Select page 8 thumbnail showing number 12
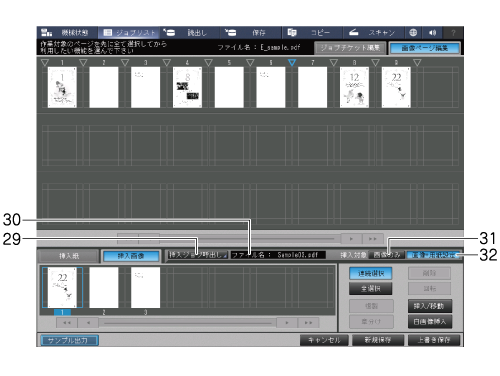Screen dimensions: 500x376 (354, 87)
